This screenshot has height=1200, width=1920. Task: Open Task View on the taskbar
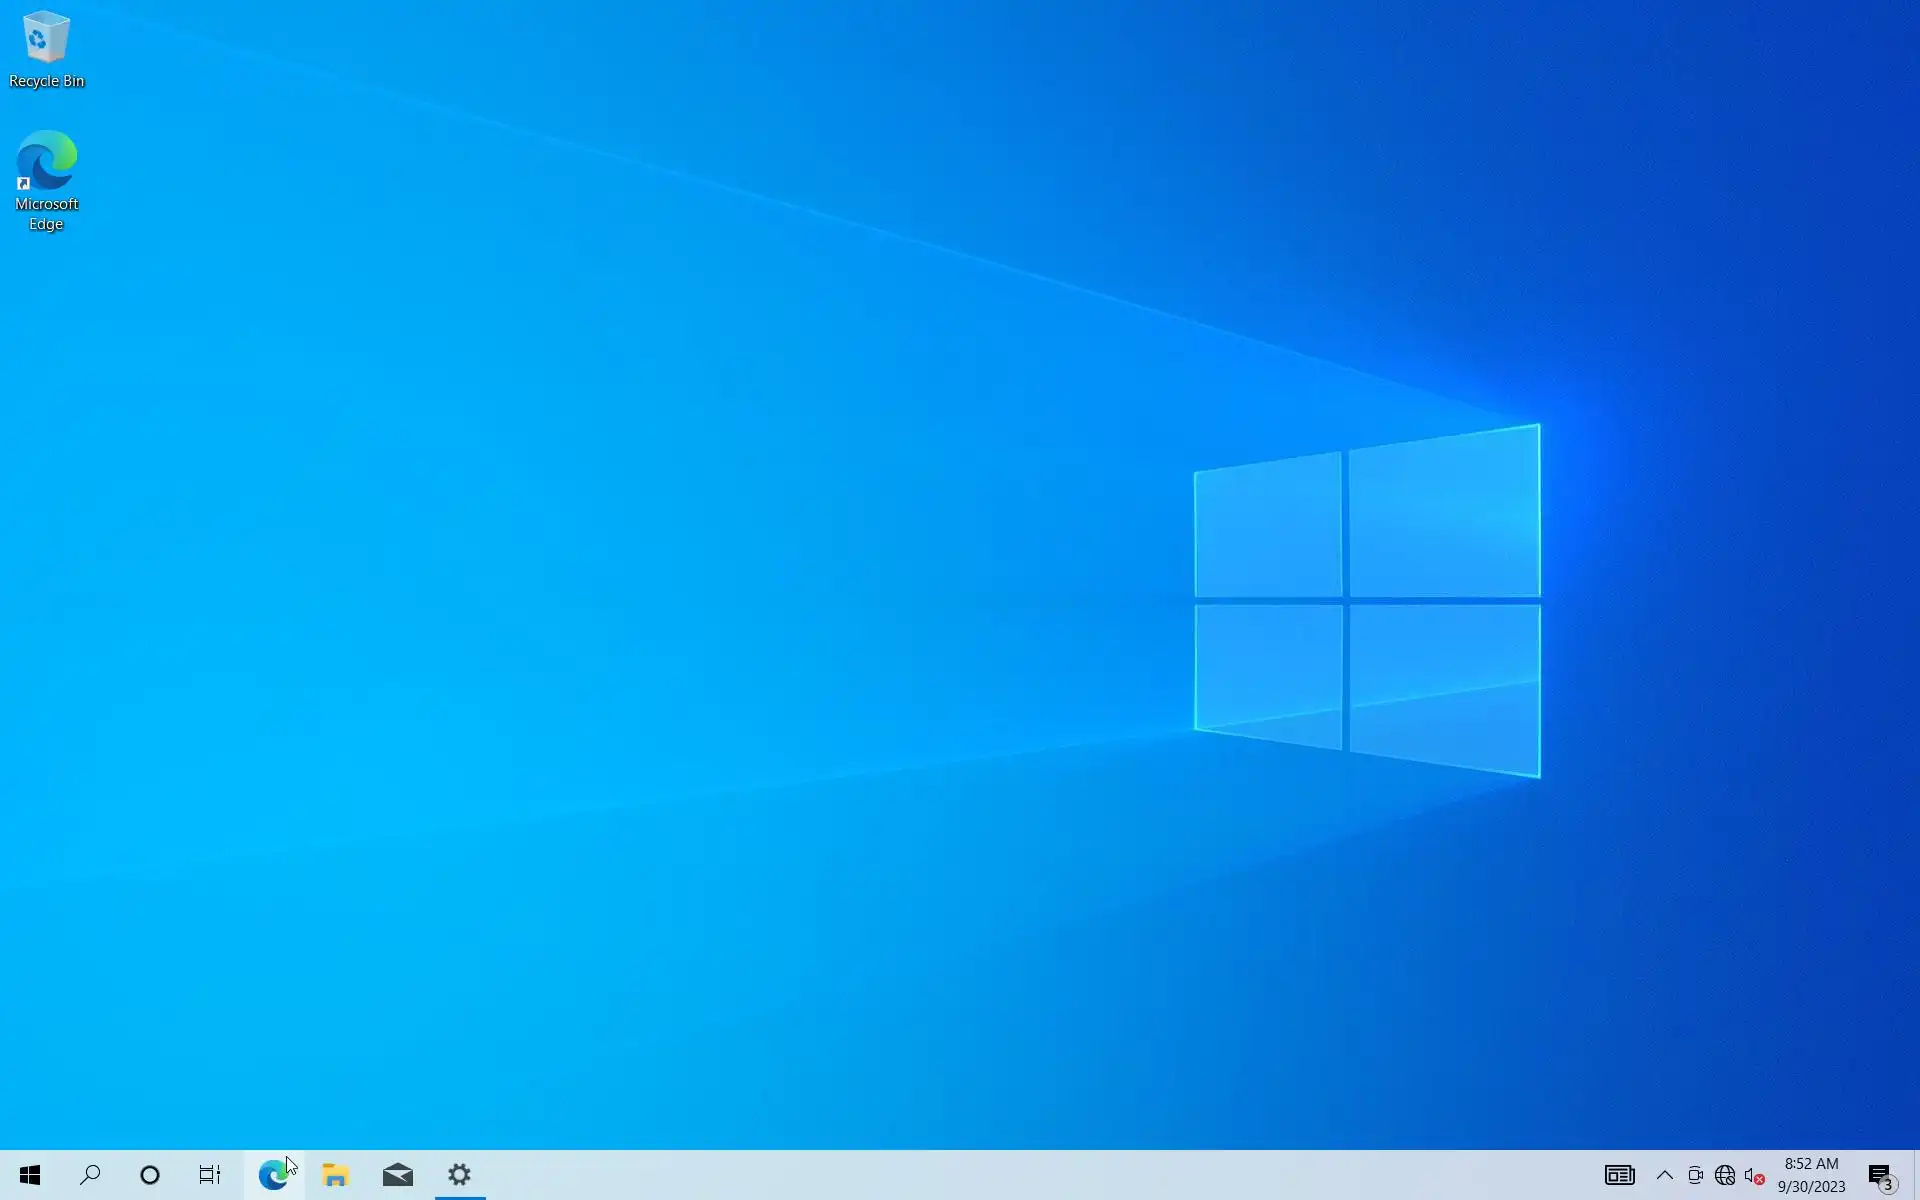[x=209, y=1175]
